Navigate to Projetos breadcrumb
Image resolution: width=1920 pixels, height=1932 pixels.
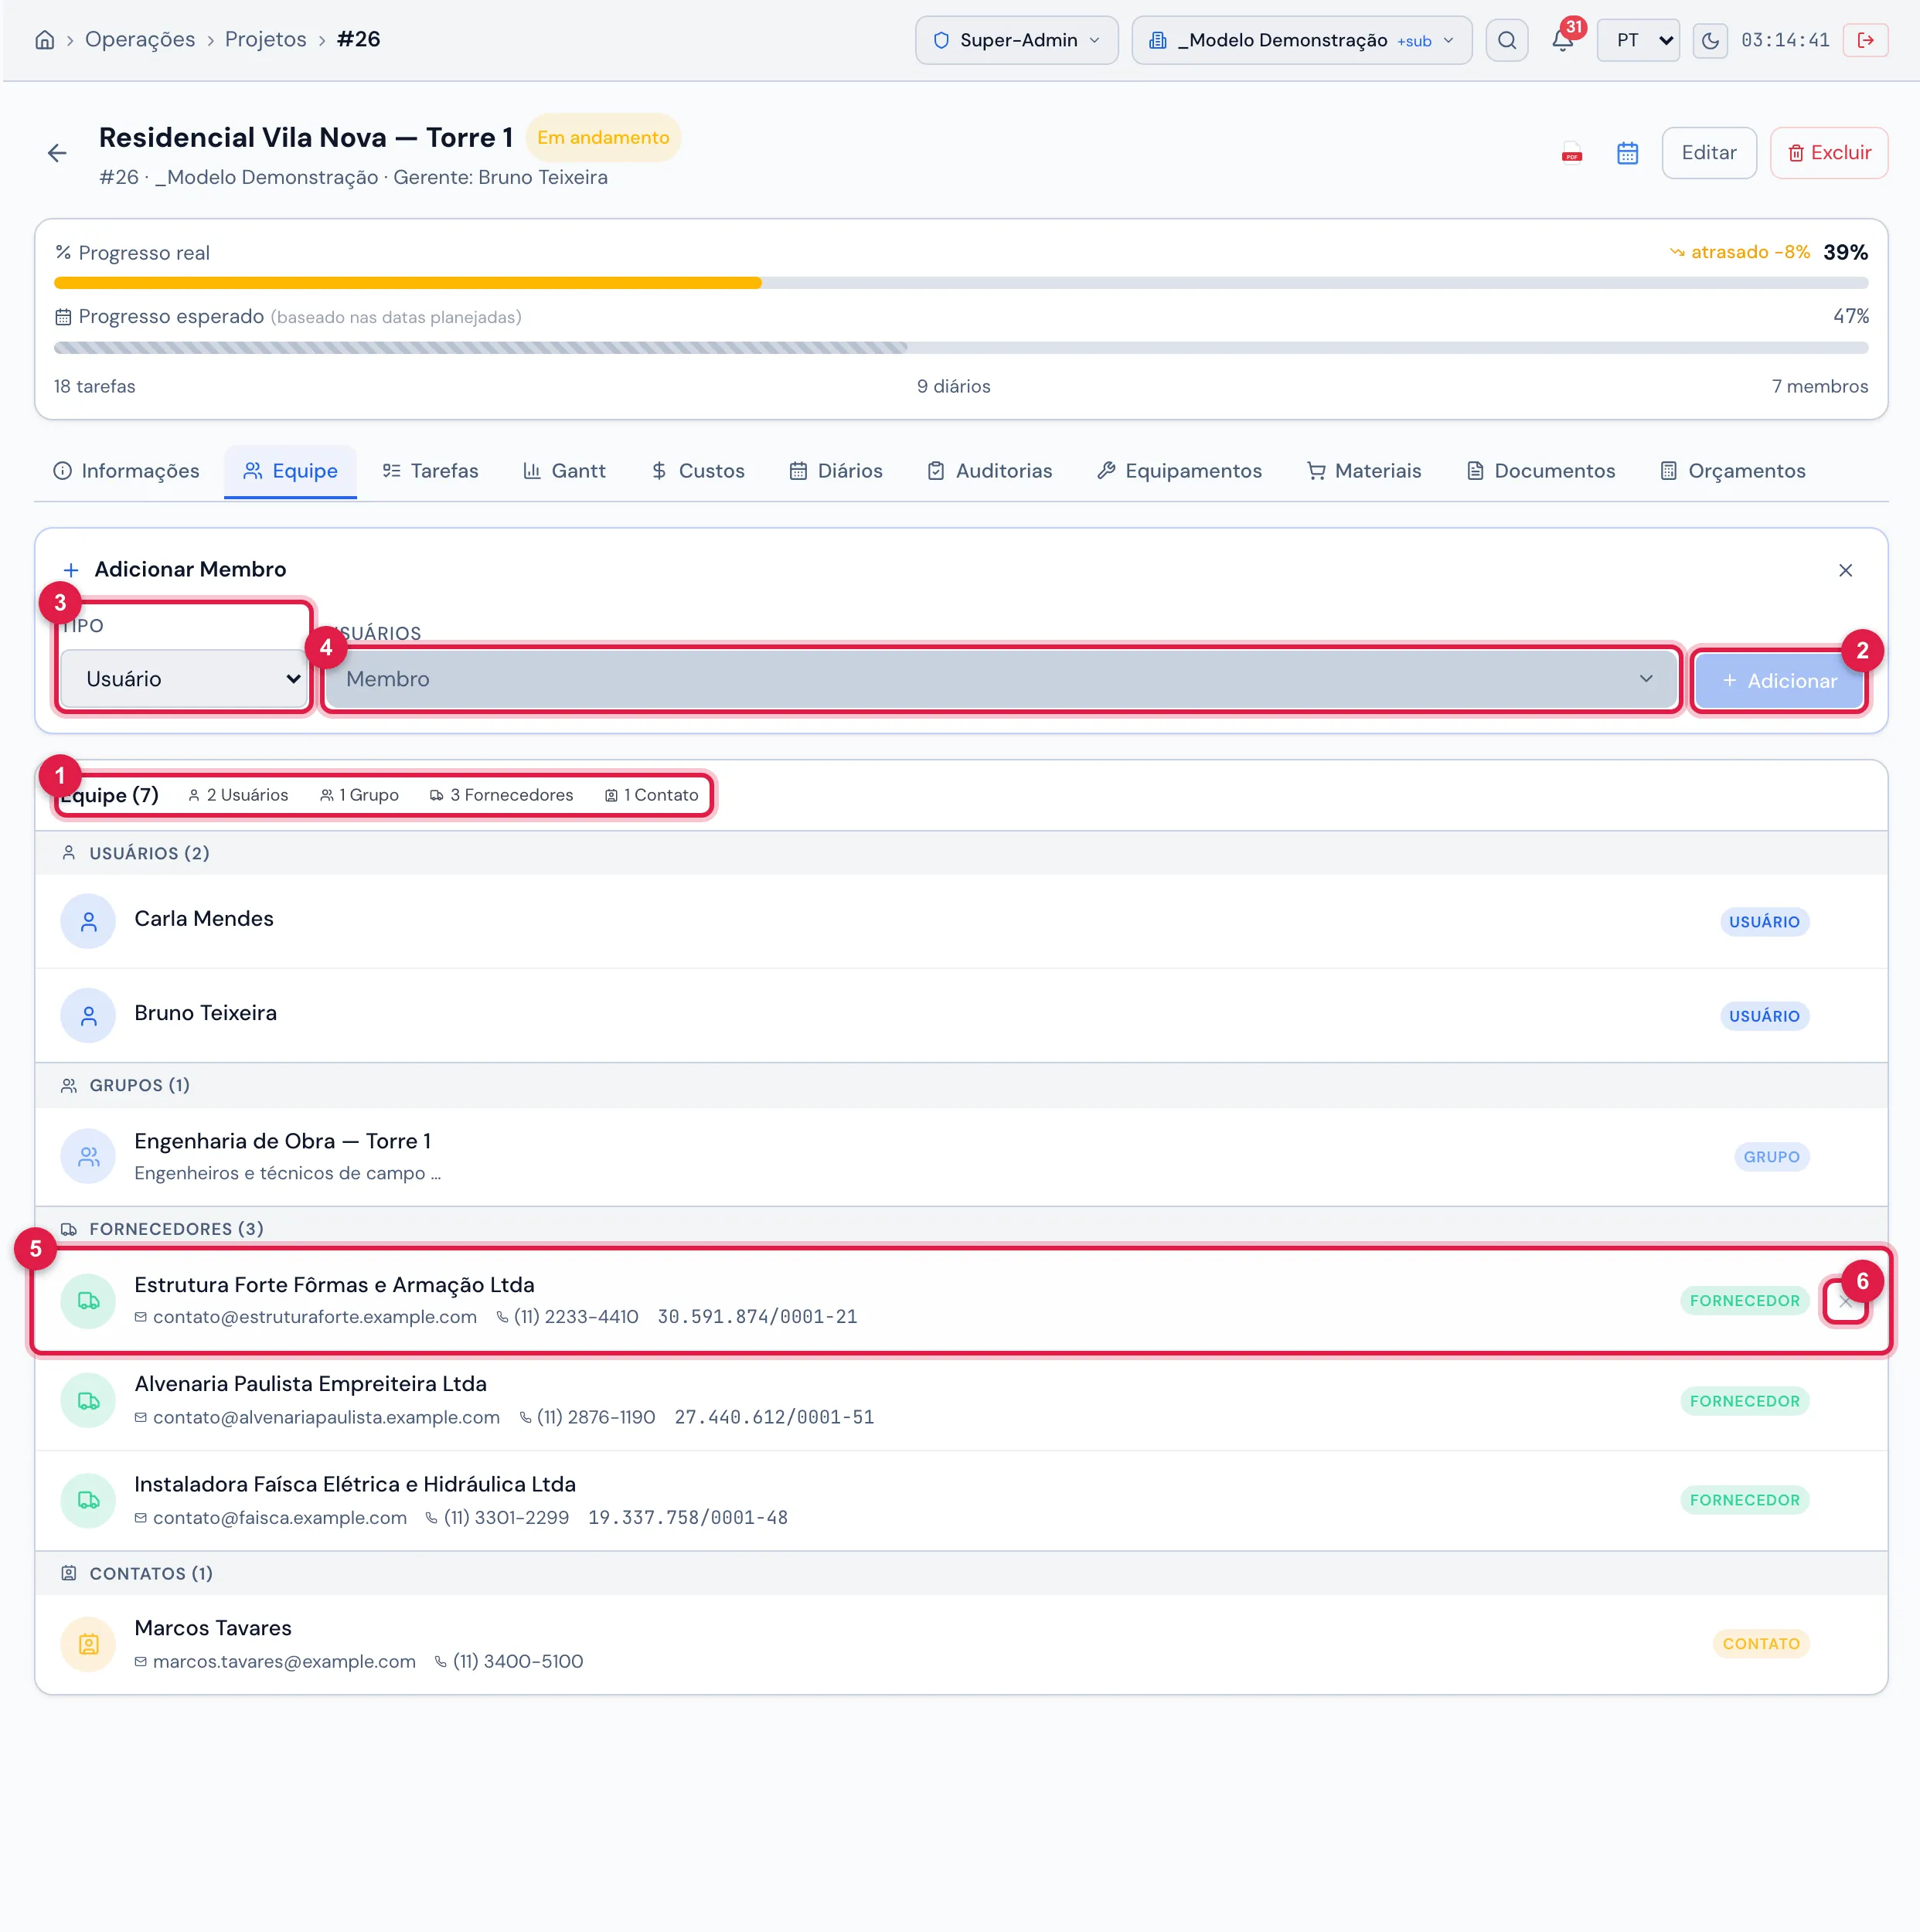coord(265,39)
